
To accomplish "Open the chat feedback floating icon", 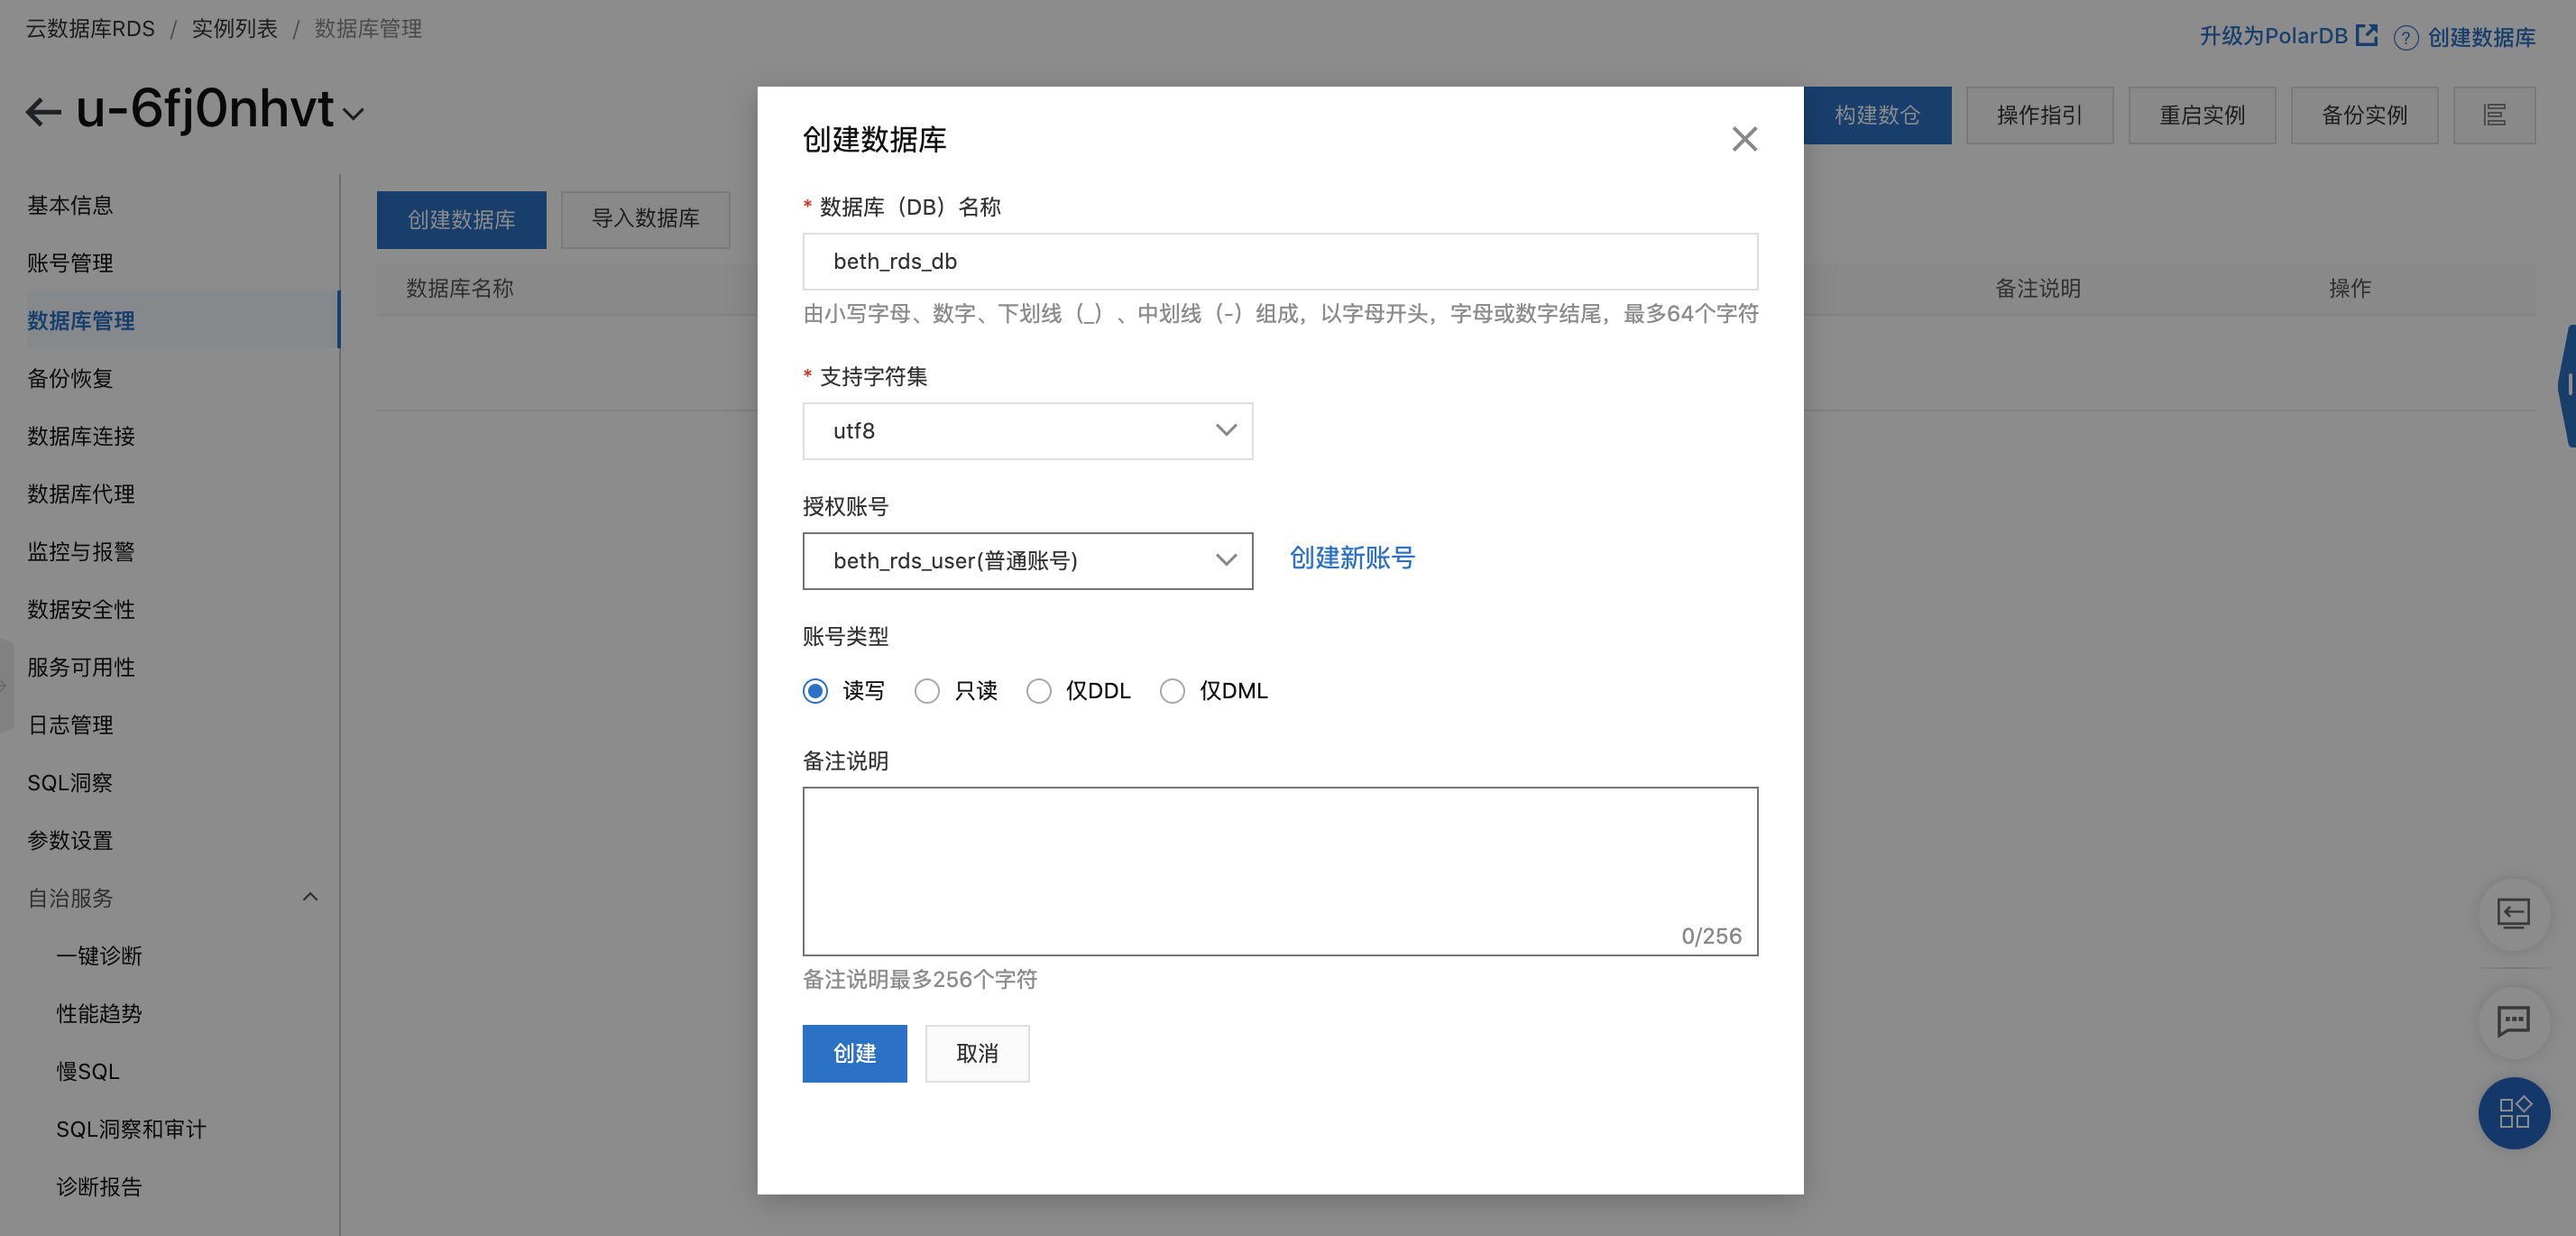I will [x=2513, y=1021].
